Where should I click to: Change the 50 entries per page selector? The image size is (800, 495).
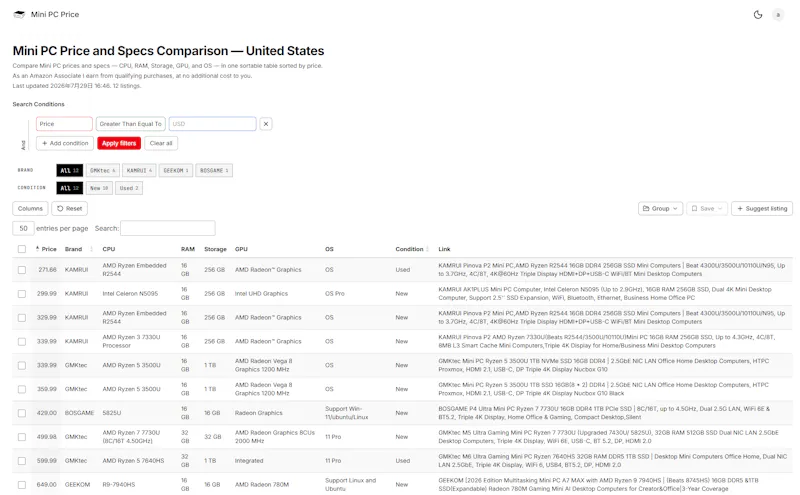pos(23,228)
